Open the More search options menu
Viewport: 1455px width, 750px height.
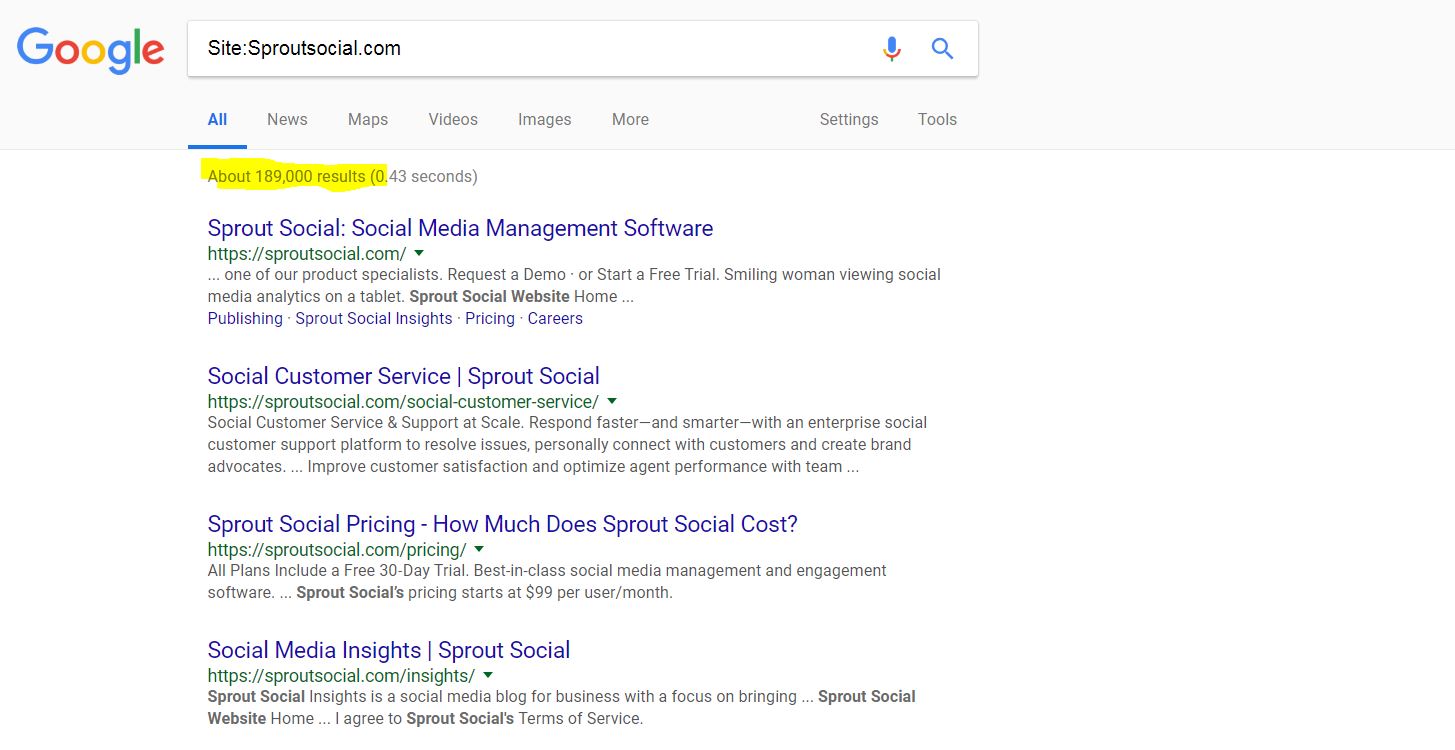(629, 119)
